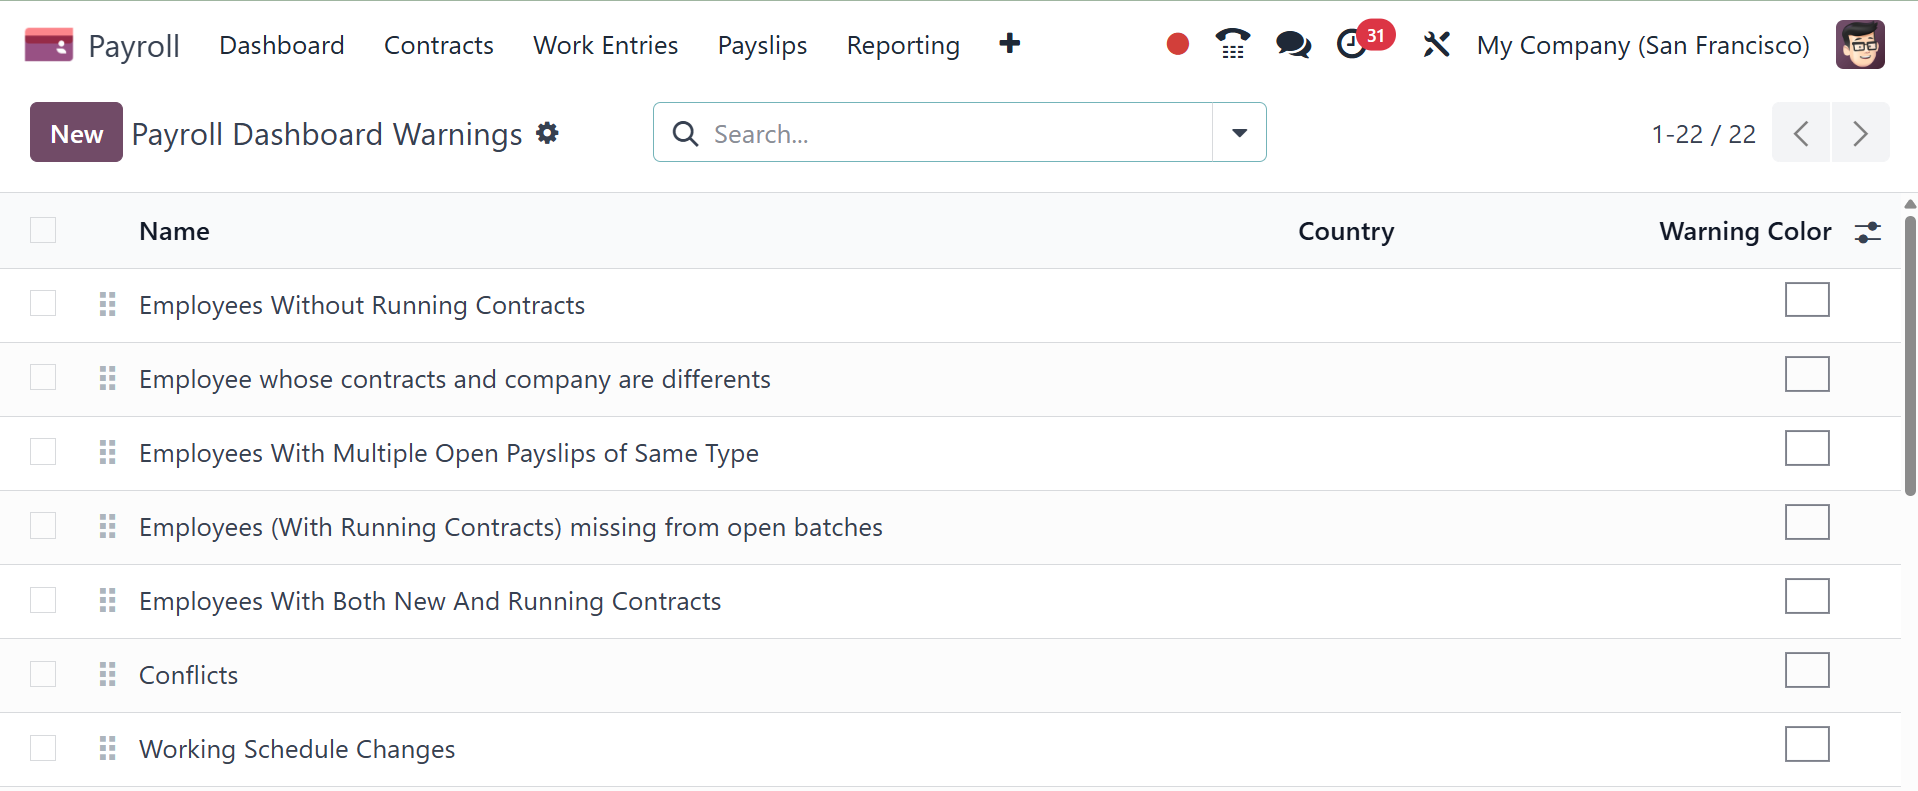Open optional columns adjust icon
The width and height of the screenshot is (1918, 791).
1867,232
